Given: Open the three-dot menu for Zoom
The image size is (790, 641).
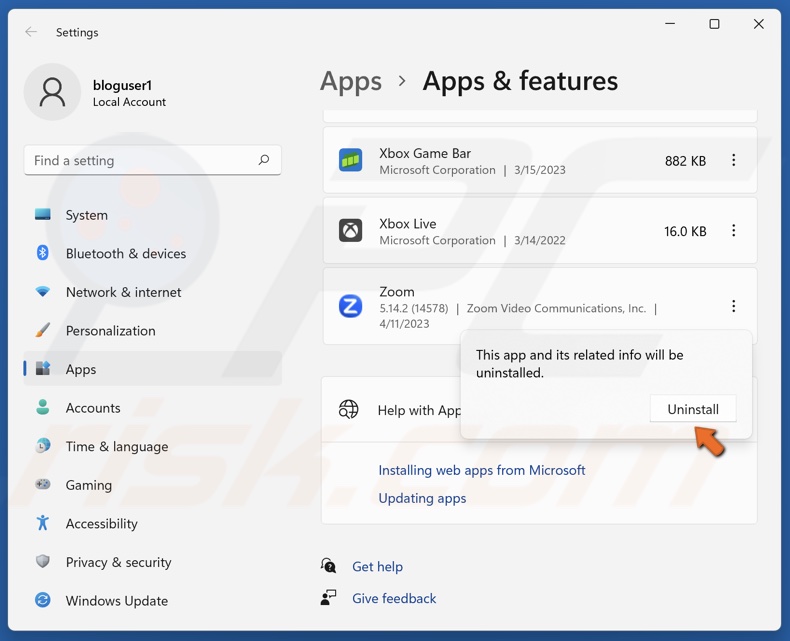Looking at the screenshot, I should pos(733,306).
